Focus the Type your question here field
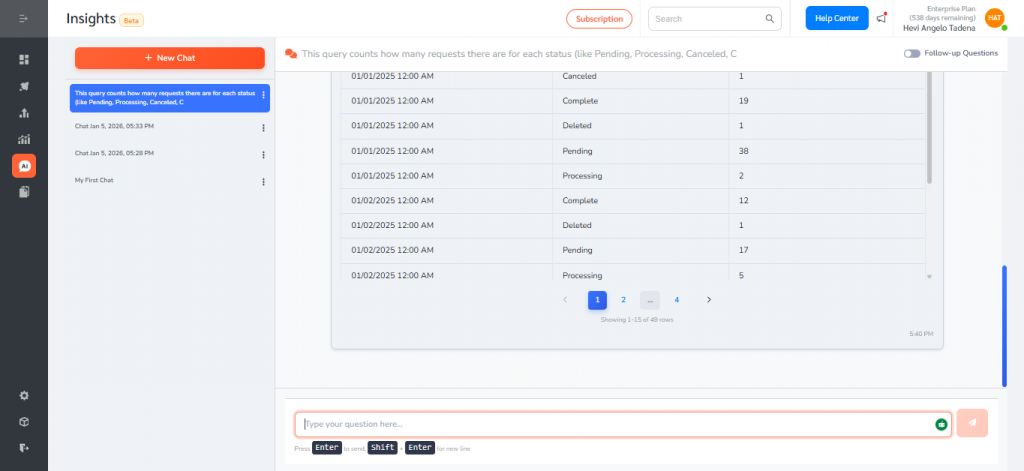This screenshot has width=1024, height=471. coord(610,424)
